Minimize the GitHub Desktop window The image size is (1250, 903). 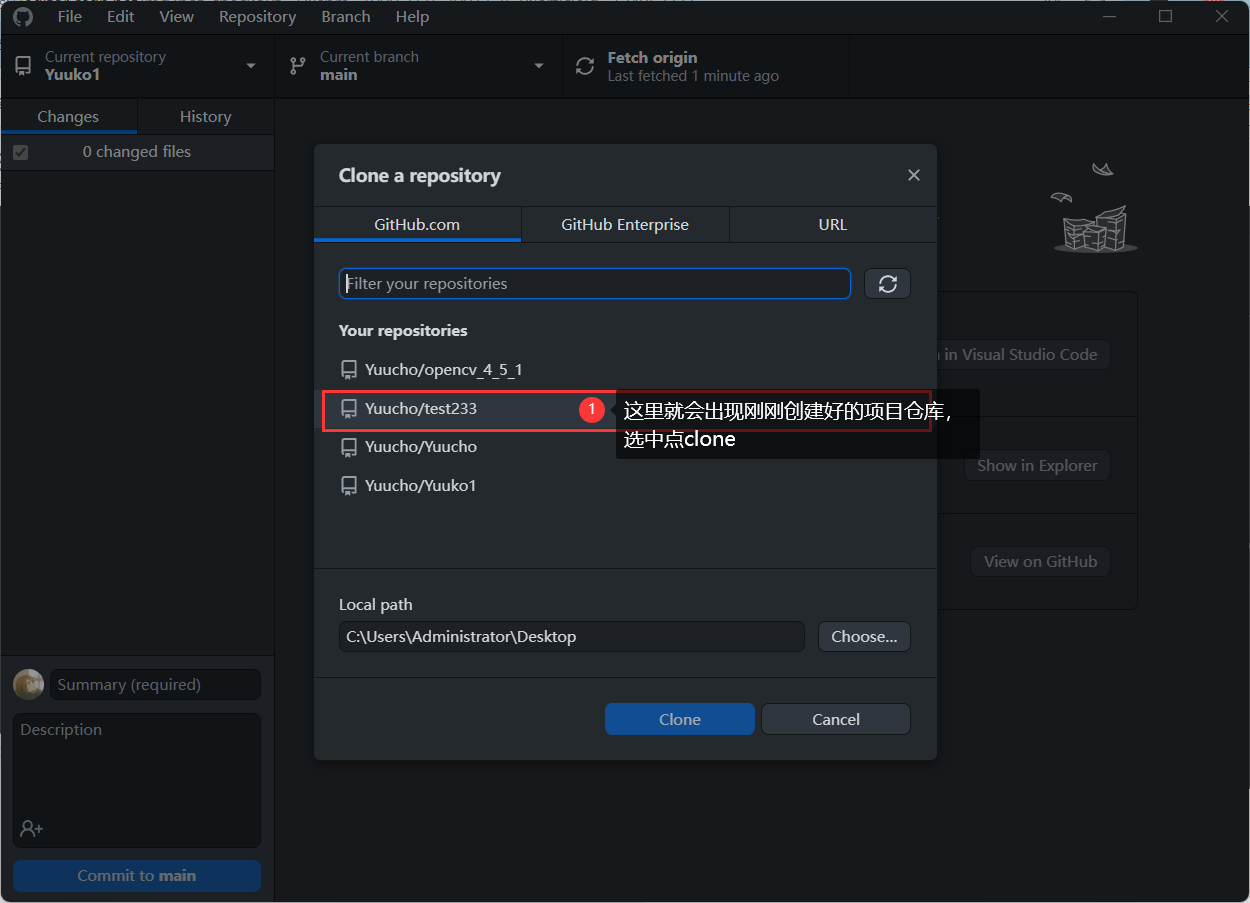tap(1108, 16)
